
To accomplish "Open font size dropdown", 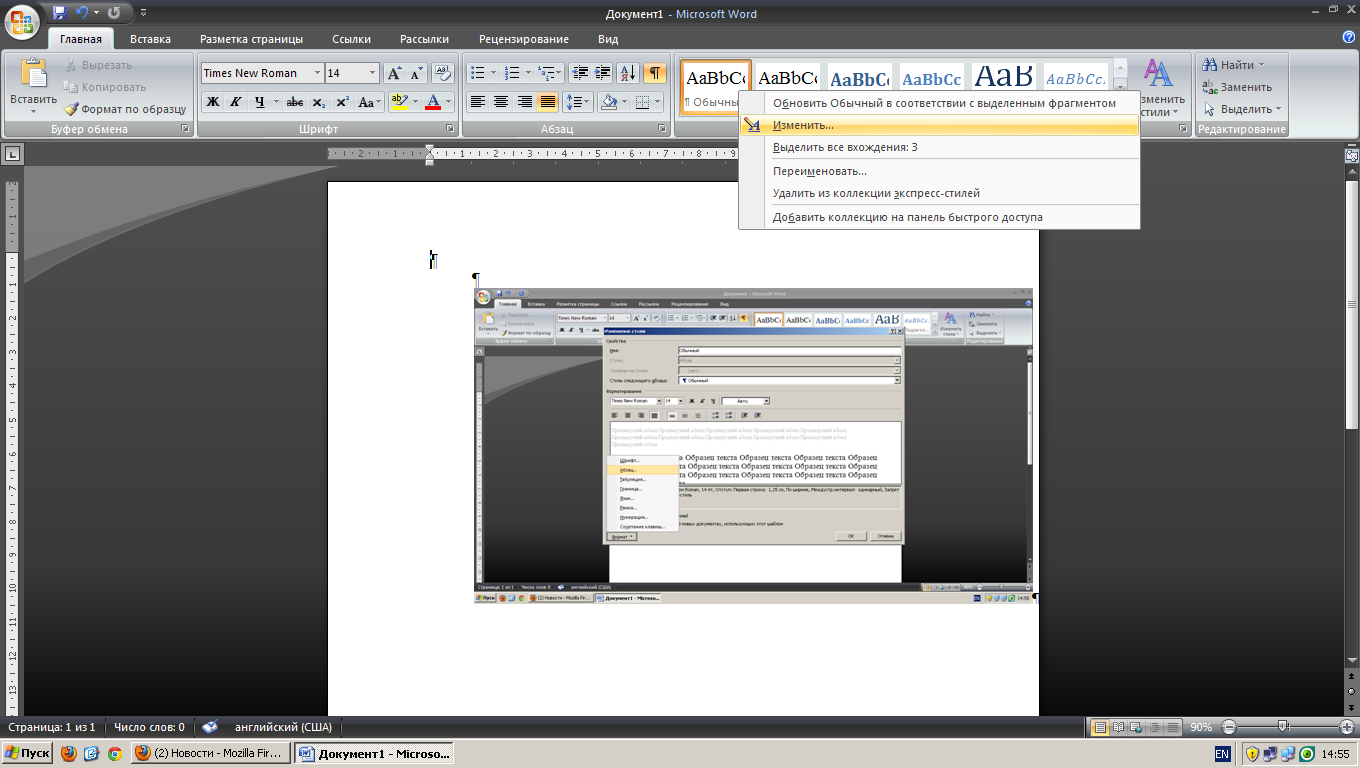I will tap(373, 73).
